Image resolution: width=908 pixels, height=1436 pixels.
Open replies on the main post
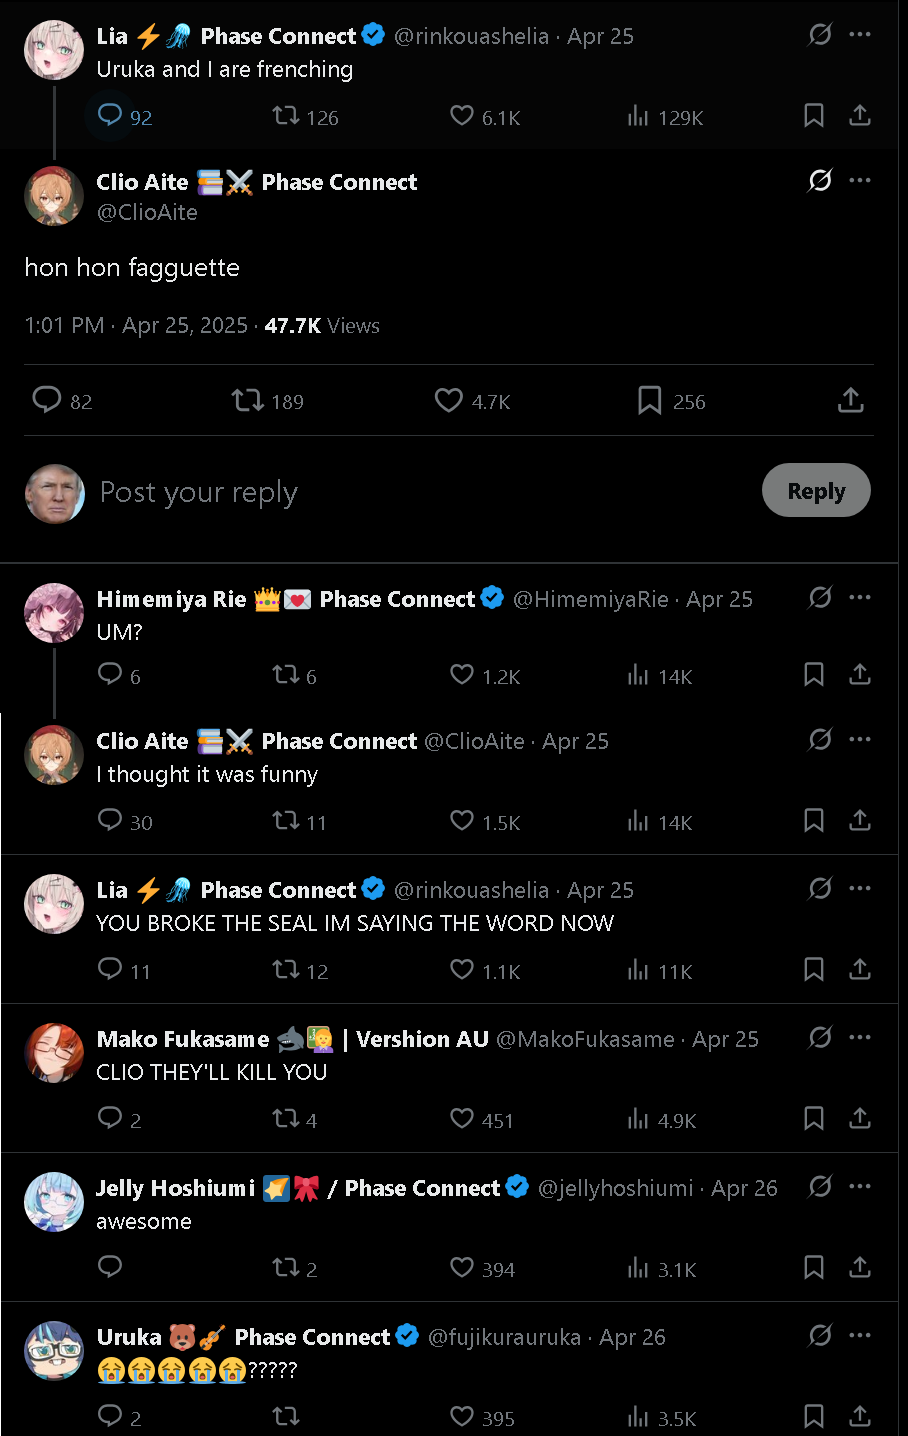47,401
